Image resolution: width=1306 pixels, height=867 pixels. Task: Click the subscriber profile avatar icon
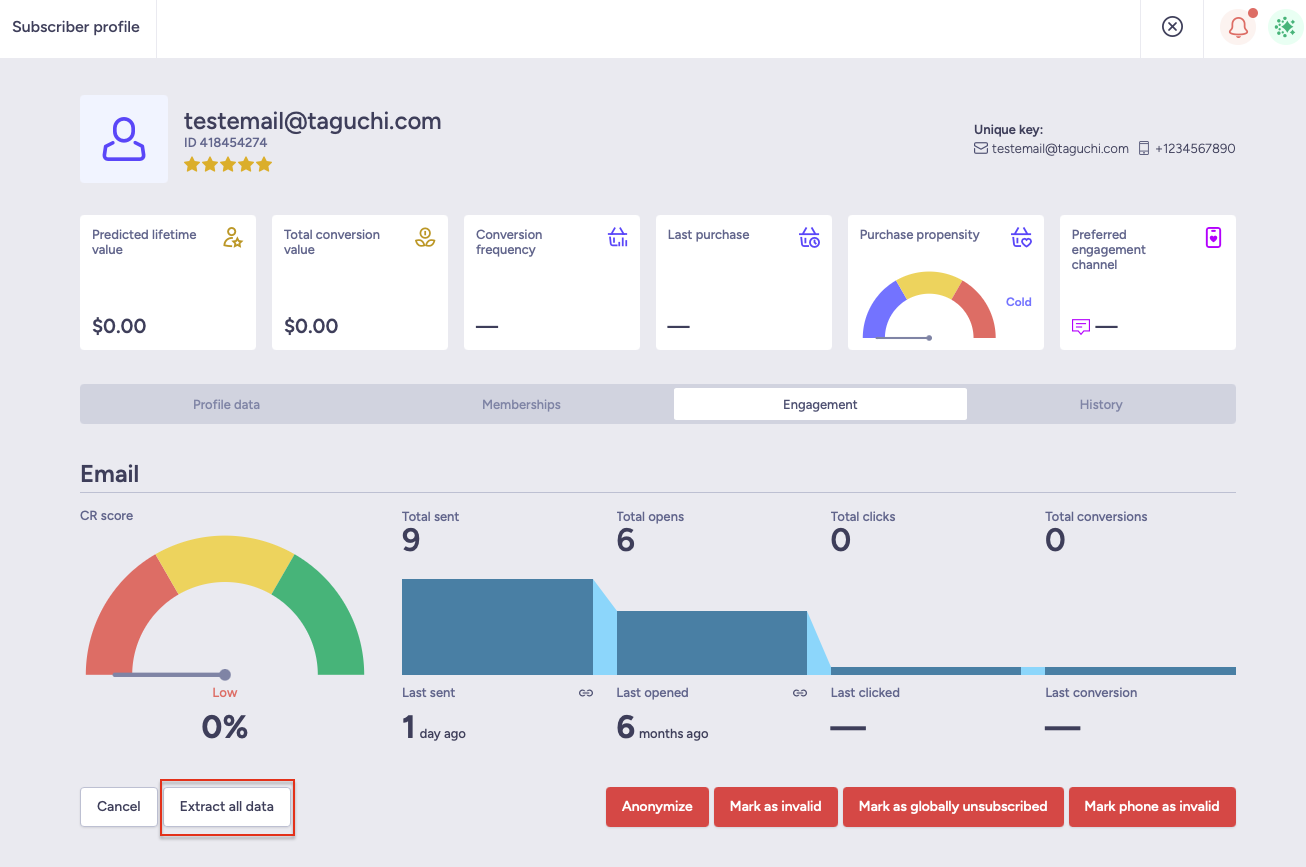point(124,139)
